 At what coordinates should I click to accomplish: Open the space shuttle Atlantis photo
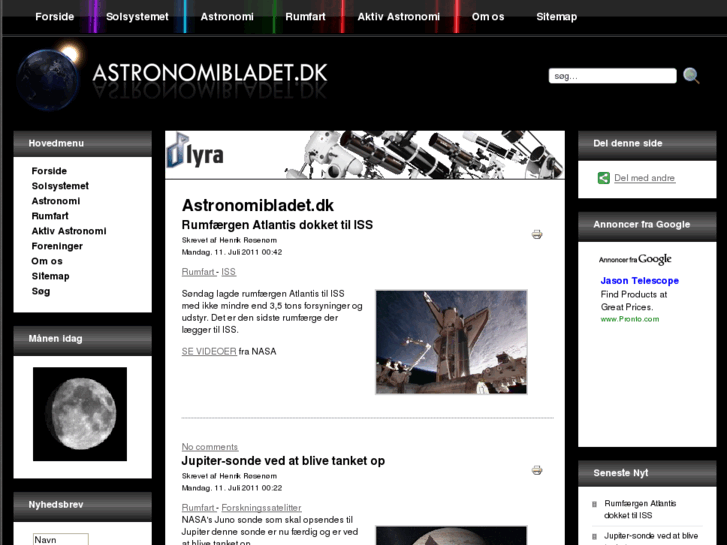tap(451, 342)
